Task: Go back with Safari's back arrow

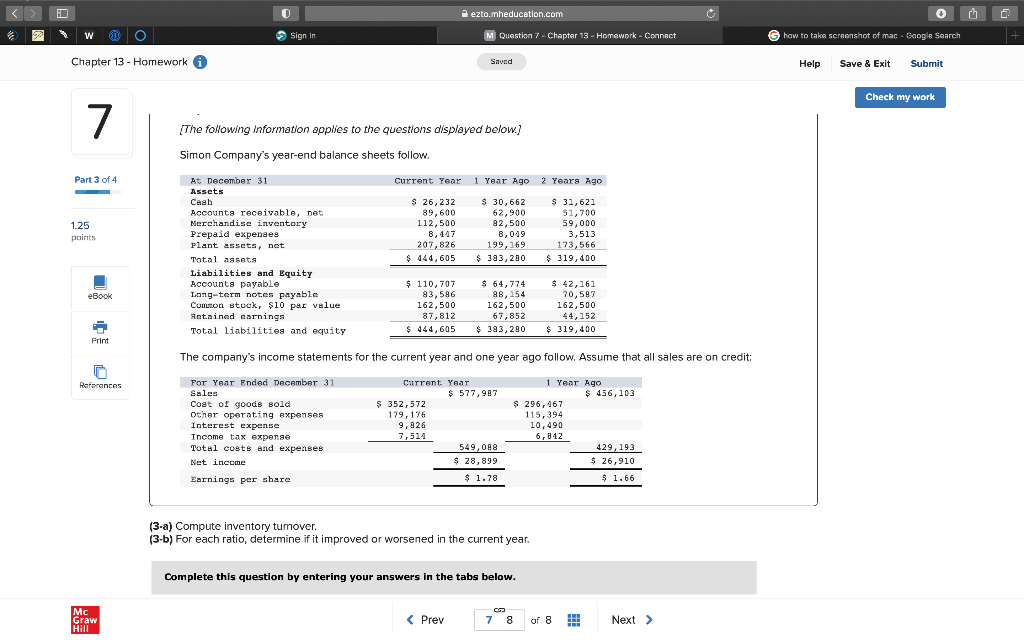Action: pos(14,13)
